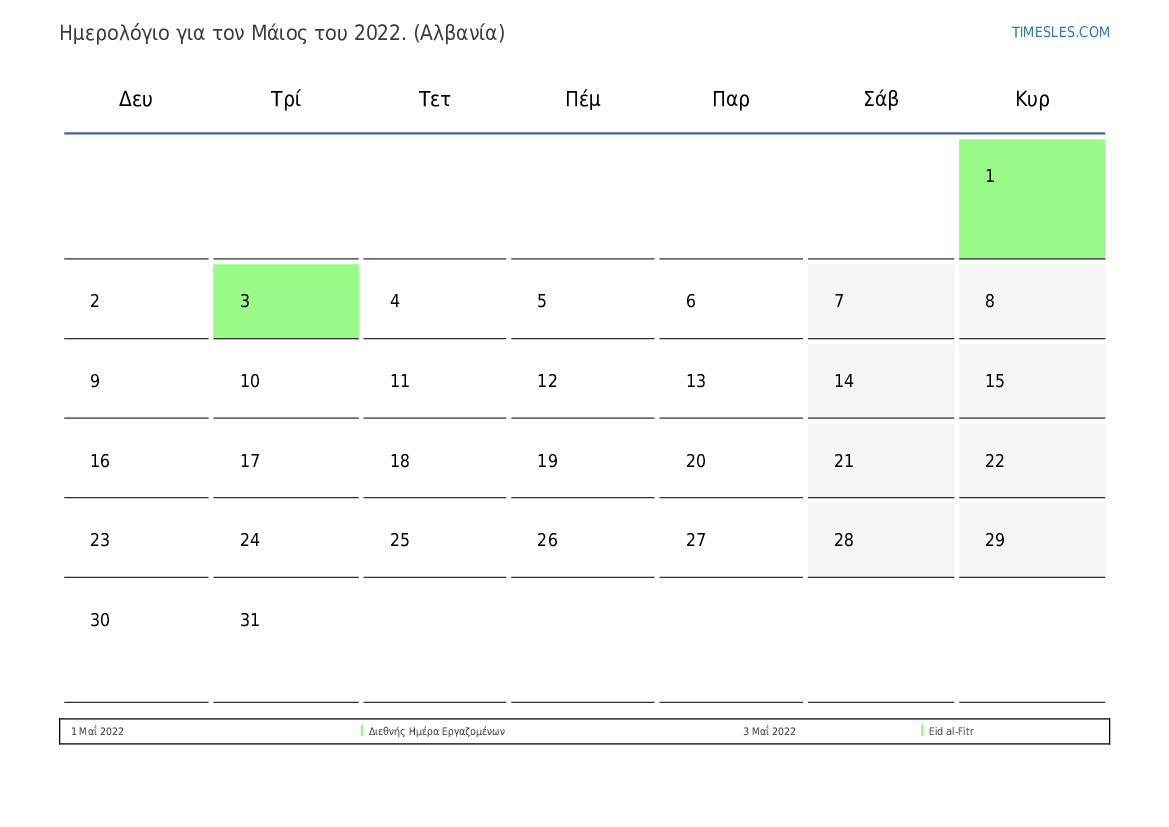Image resolution: width=1169 pixels, height=827 pixels.
Task: Click the Δευ weekday column header
Action: (136, 99)
